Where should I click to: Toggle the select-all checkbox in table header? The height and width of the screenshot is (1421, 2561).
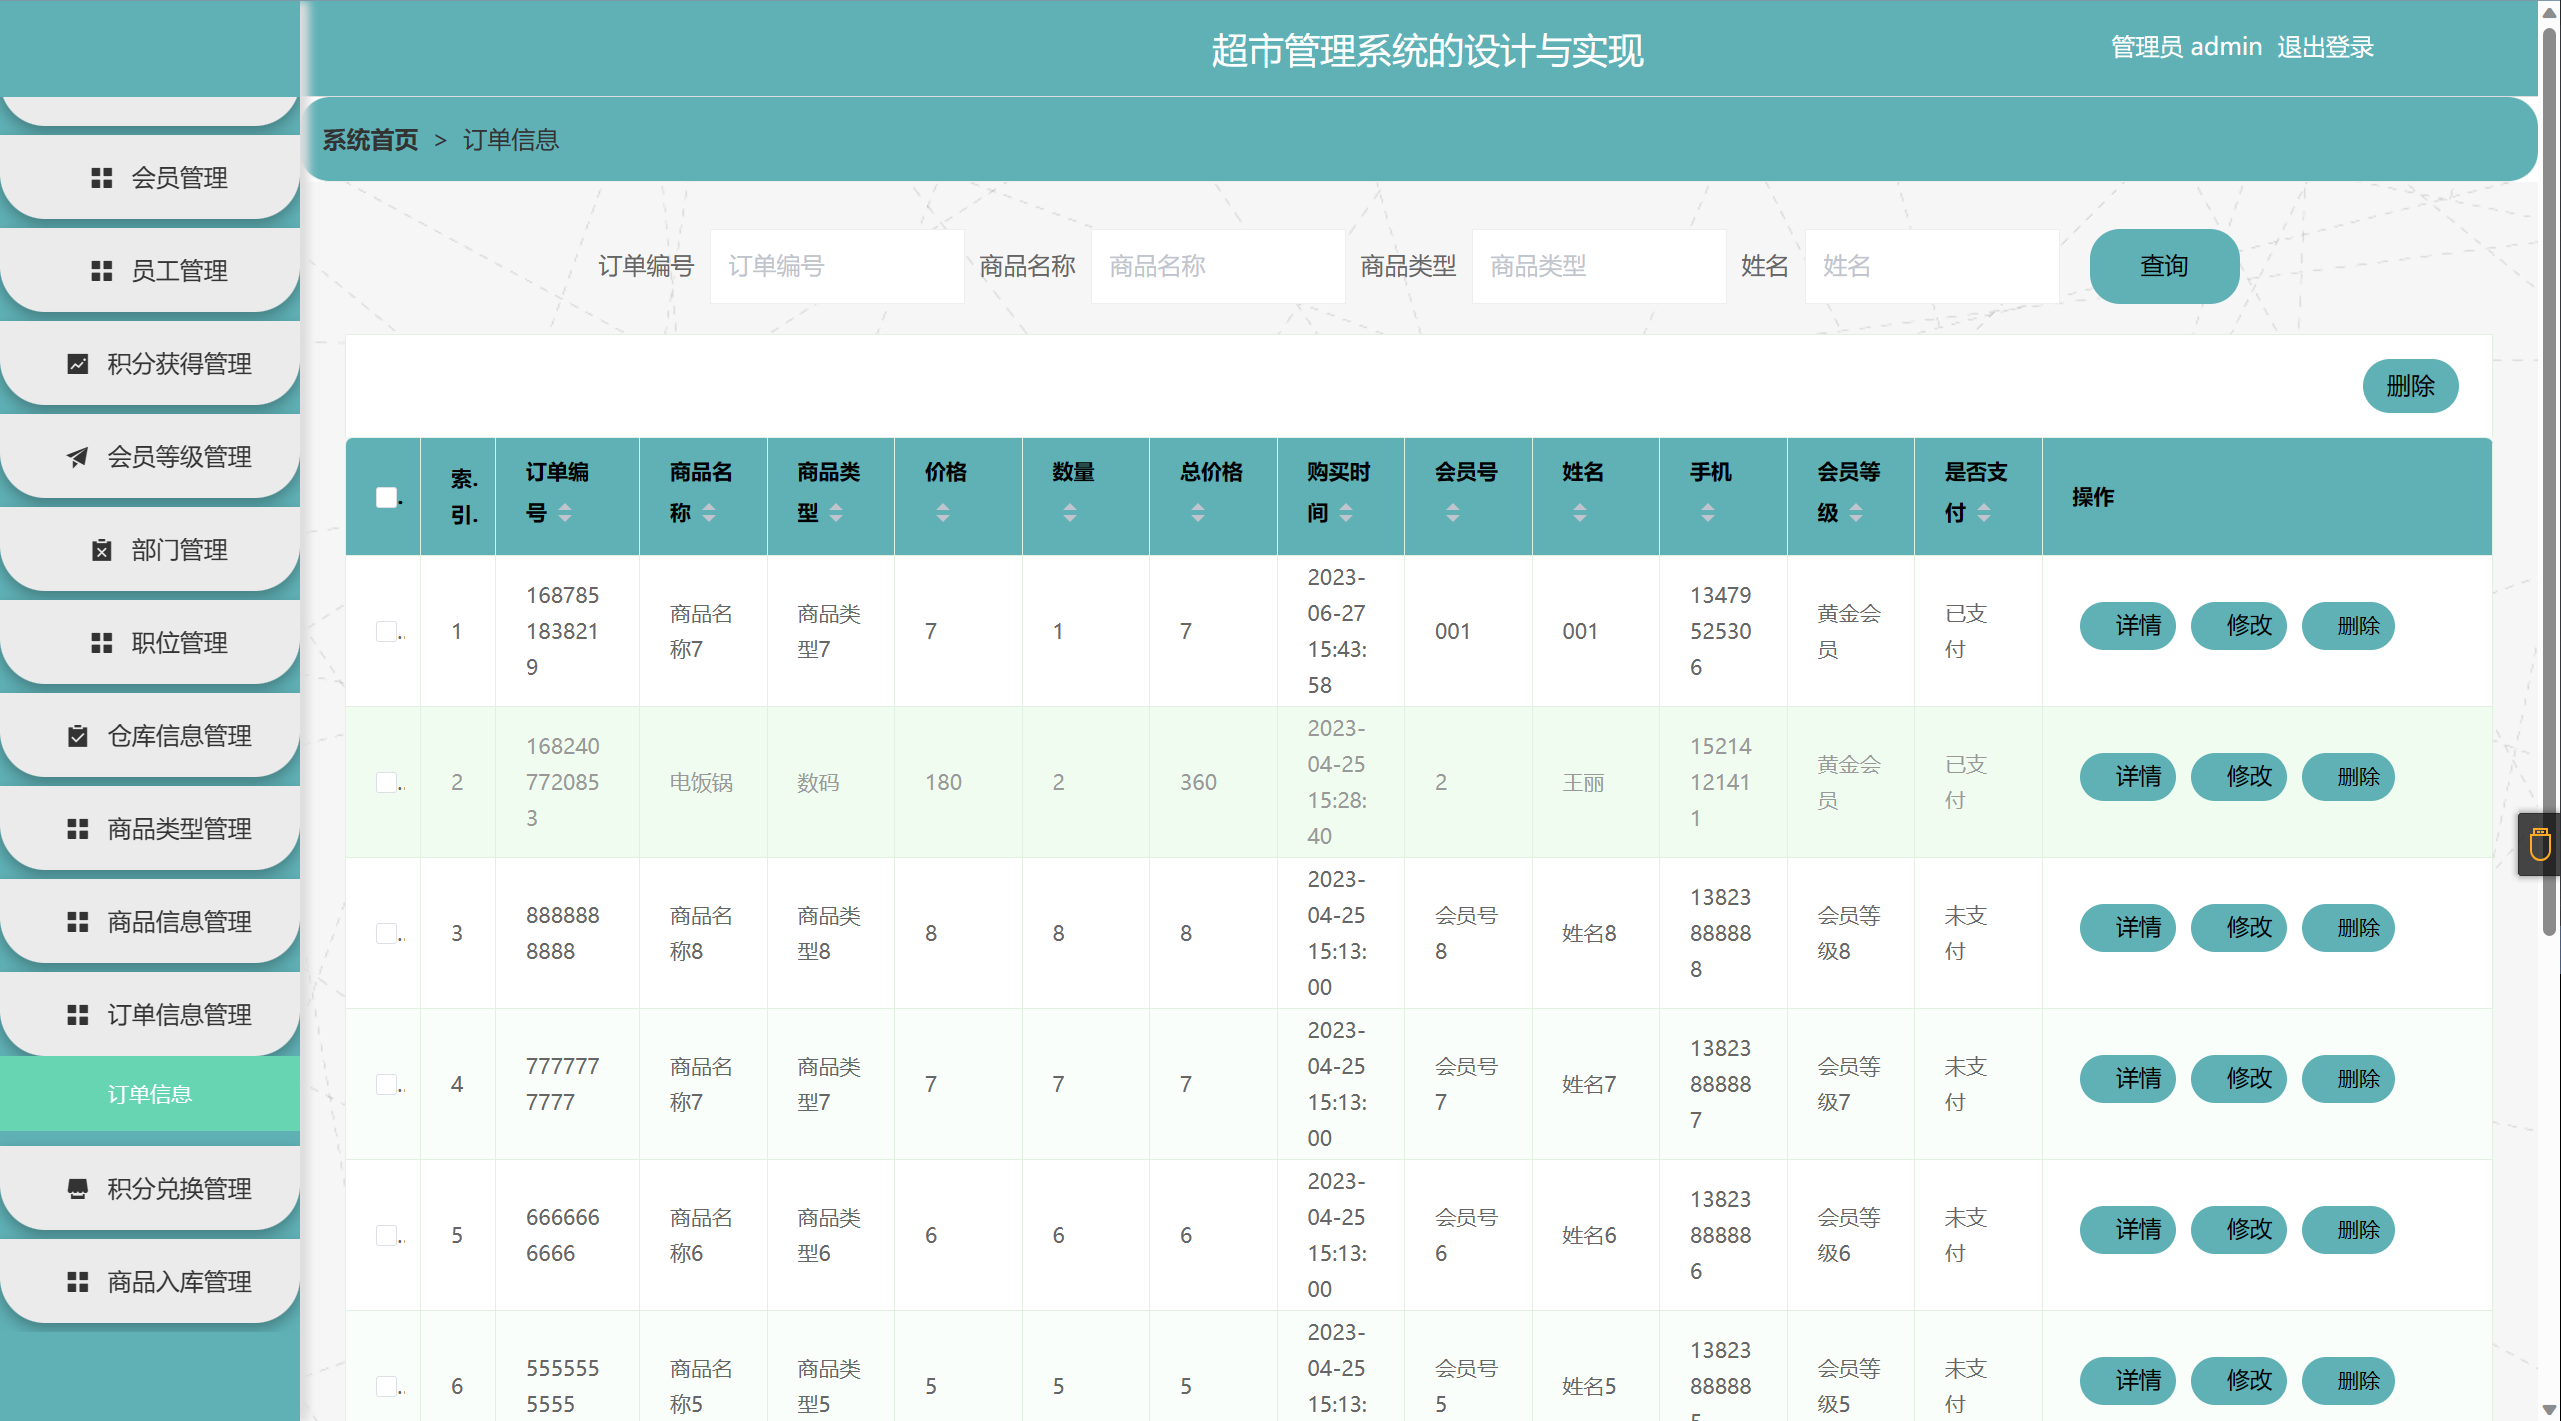coord(387,497)
